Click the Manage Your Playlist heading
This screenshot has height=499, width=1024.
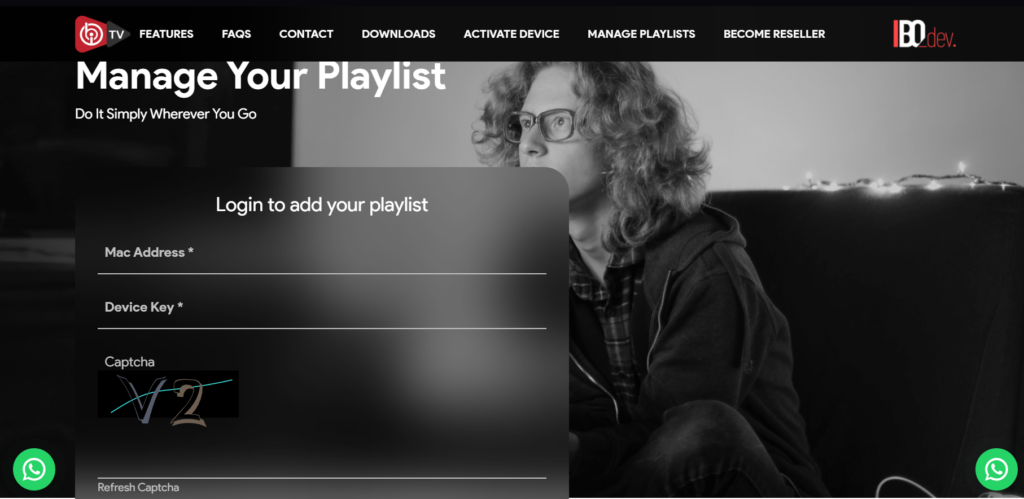point(261,76)
